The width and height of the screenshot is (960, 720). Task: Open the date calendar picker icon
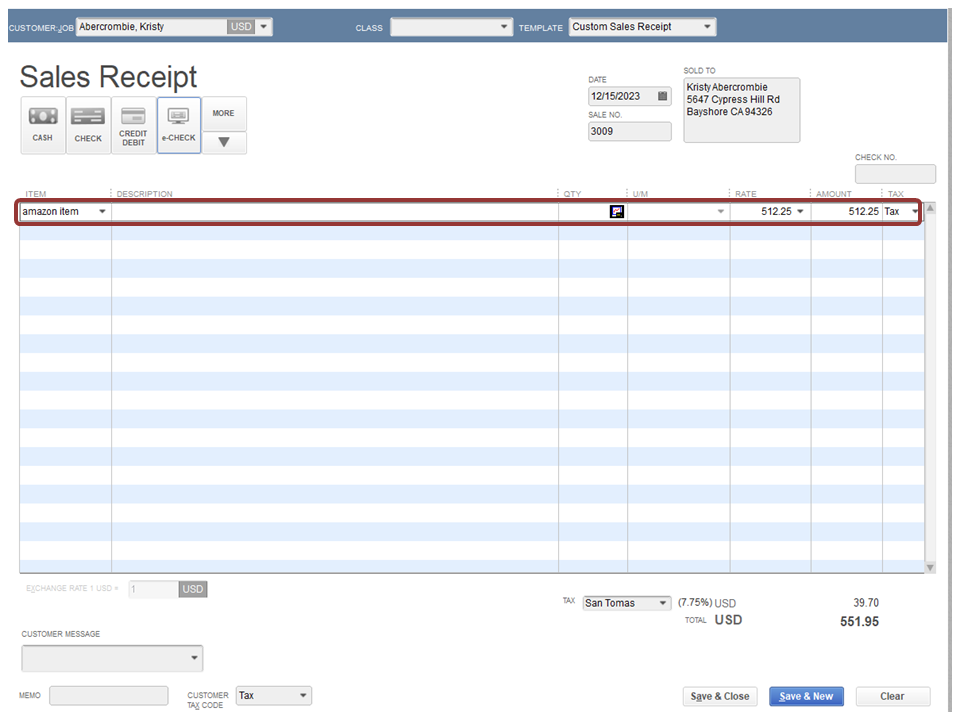(662, 96)
